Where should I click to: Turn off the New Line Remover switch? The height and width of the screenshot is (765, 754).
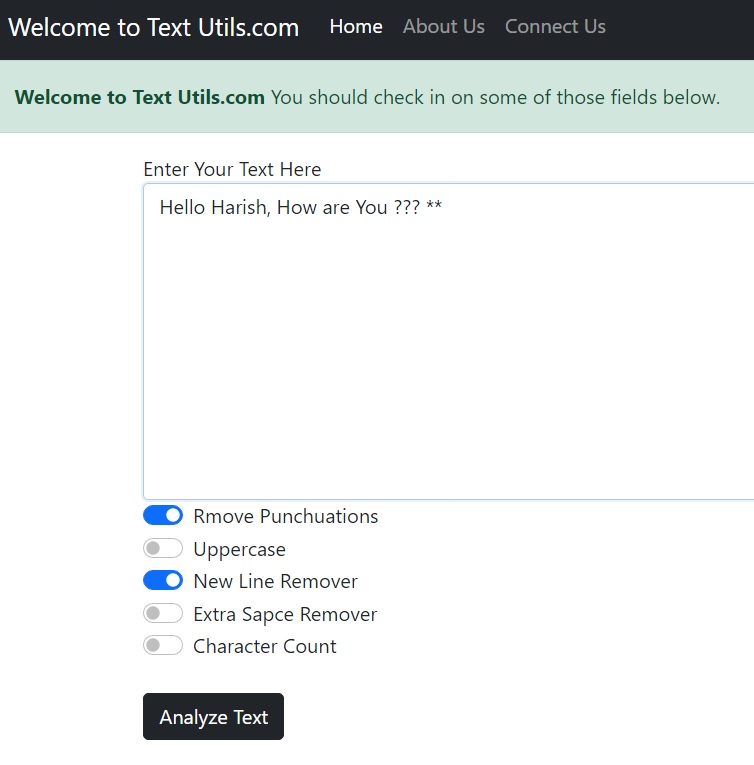163,581
